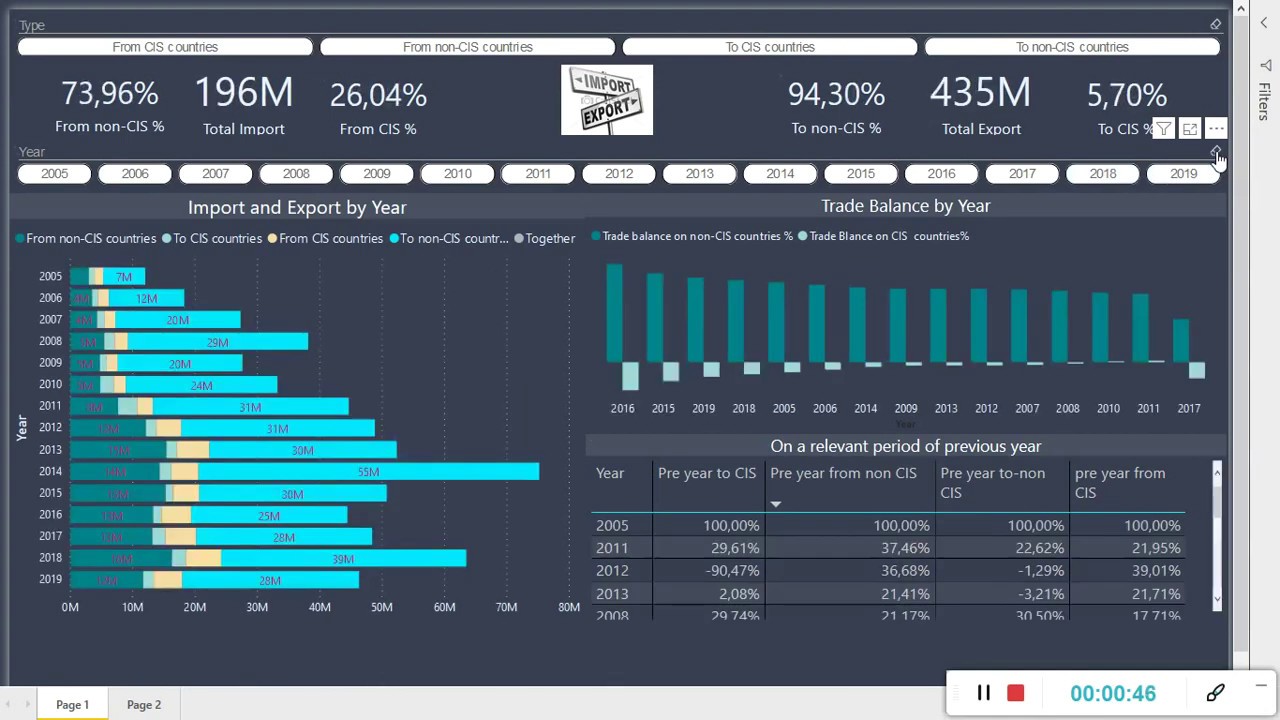This screenshot has height=720, width=1280.
Task: Select the 2014 bar showing 55M
Action: (368, 472)
